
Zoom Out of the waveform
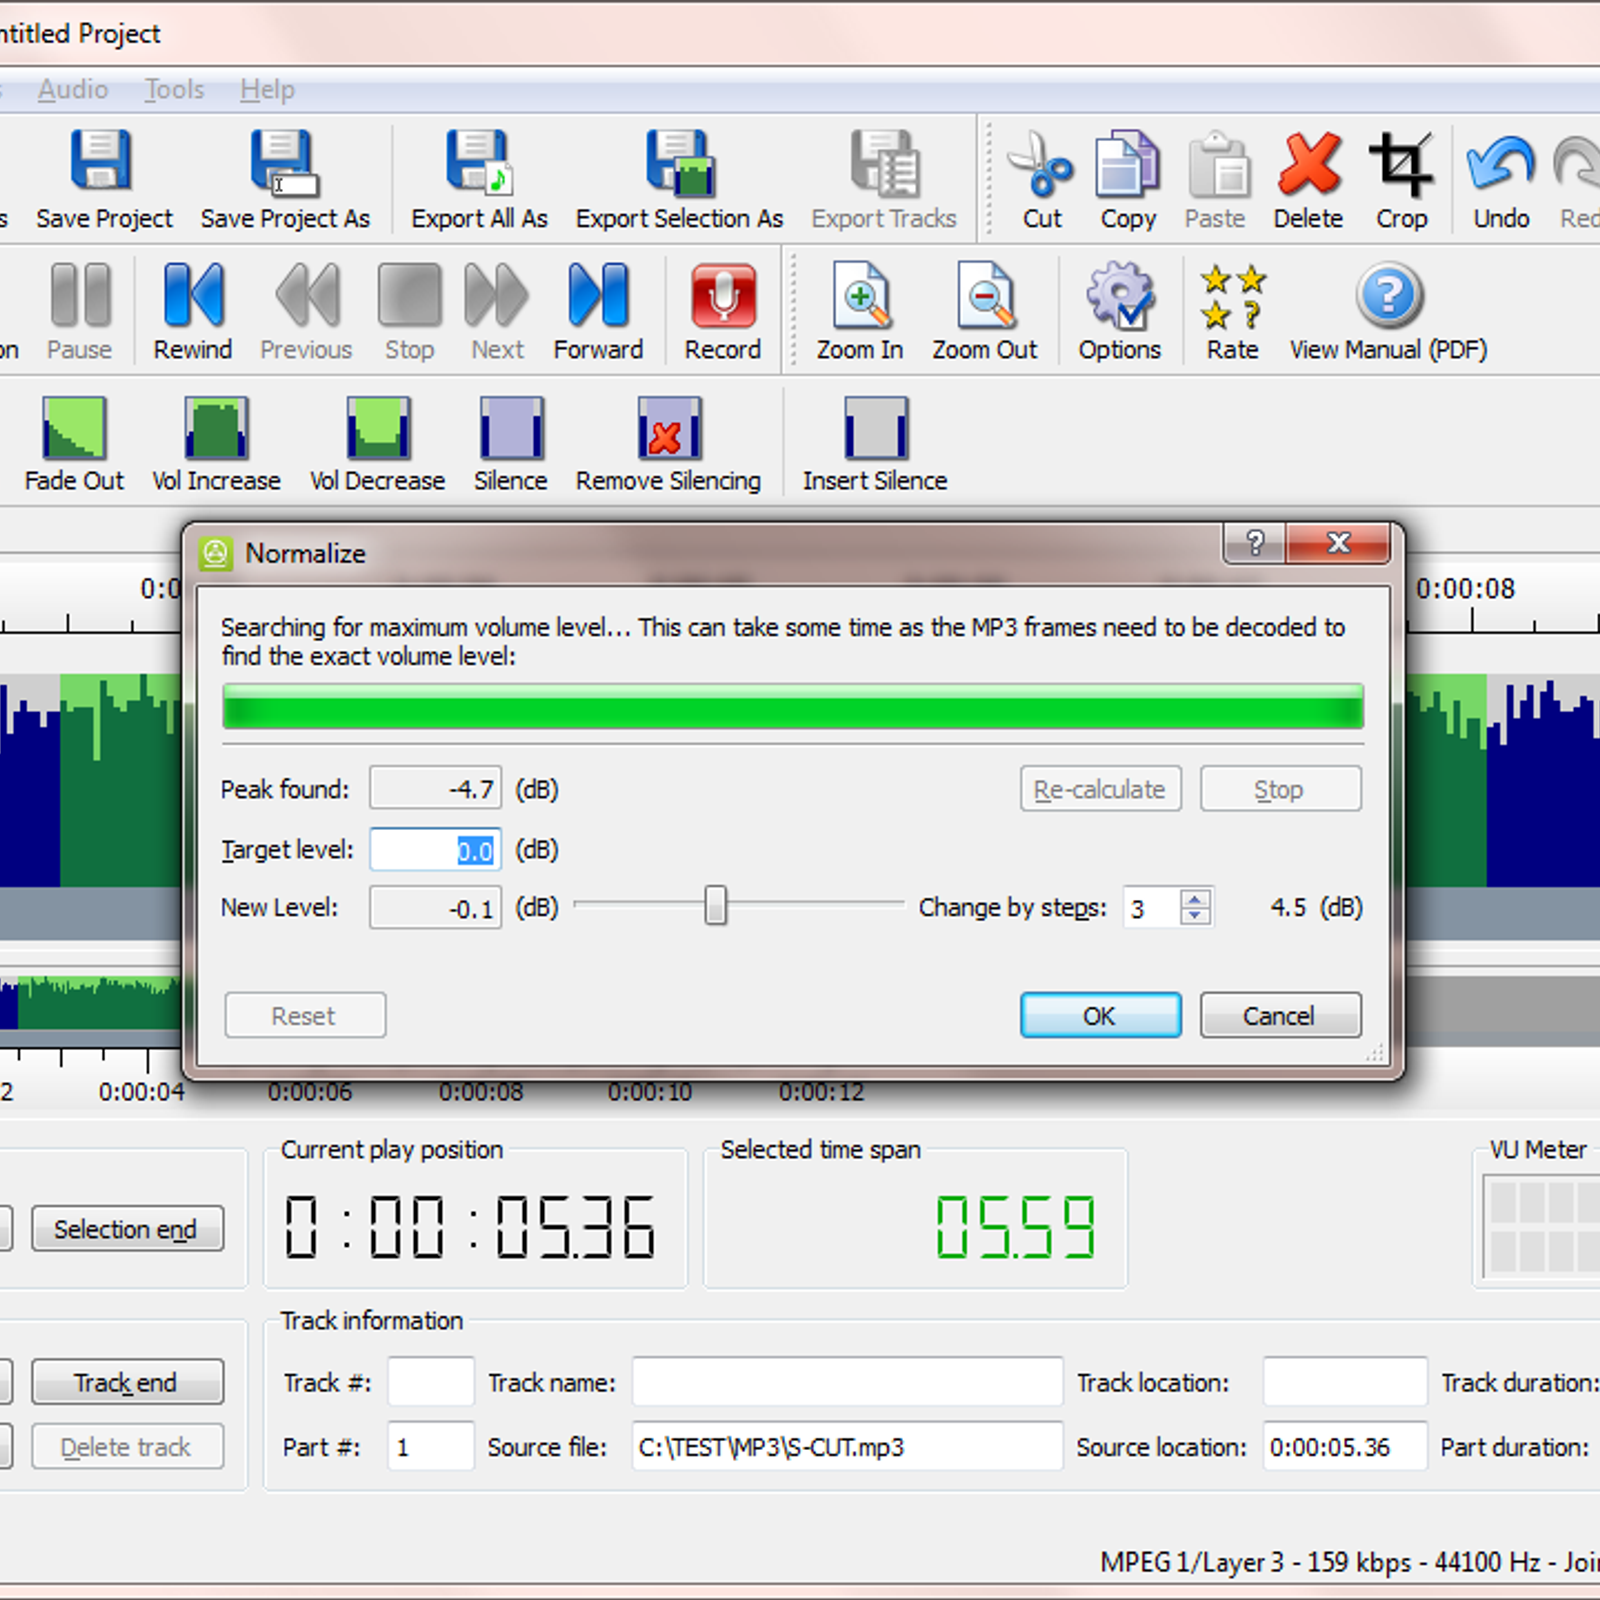coord(985,294)
